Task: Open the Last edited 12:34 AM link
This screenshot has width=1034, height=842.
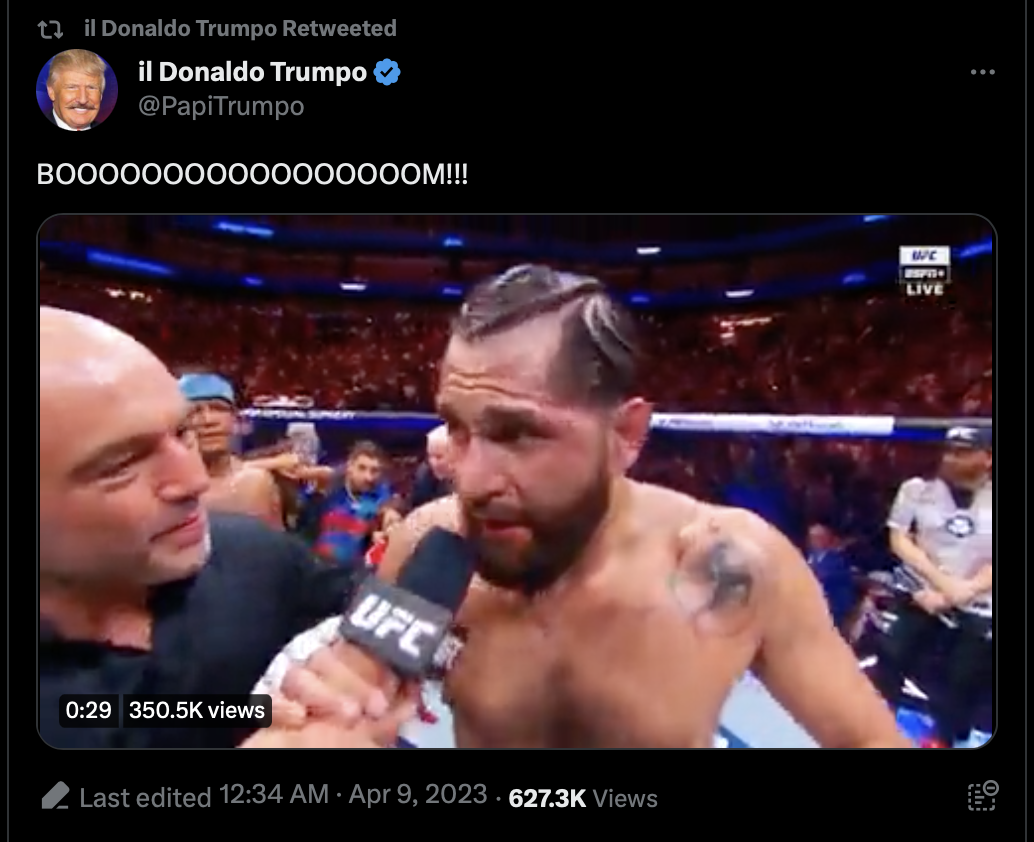Action: click(x=204, y=796)
